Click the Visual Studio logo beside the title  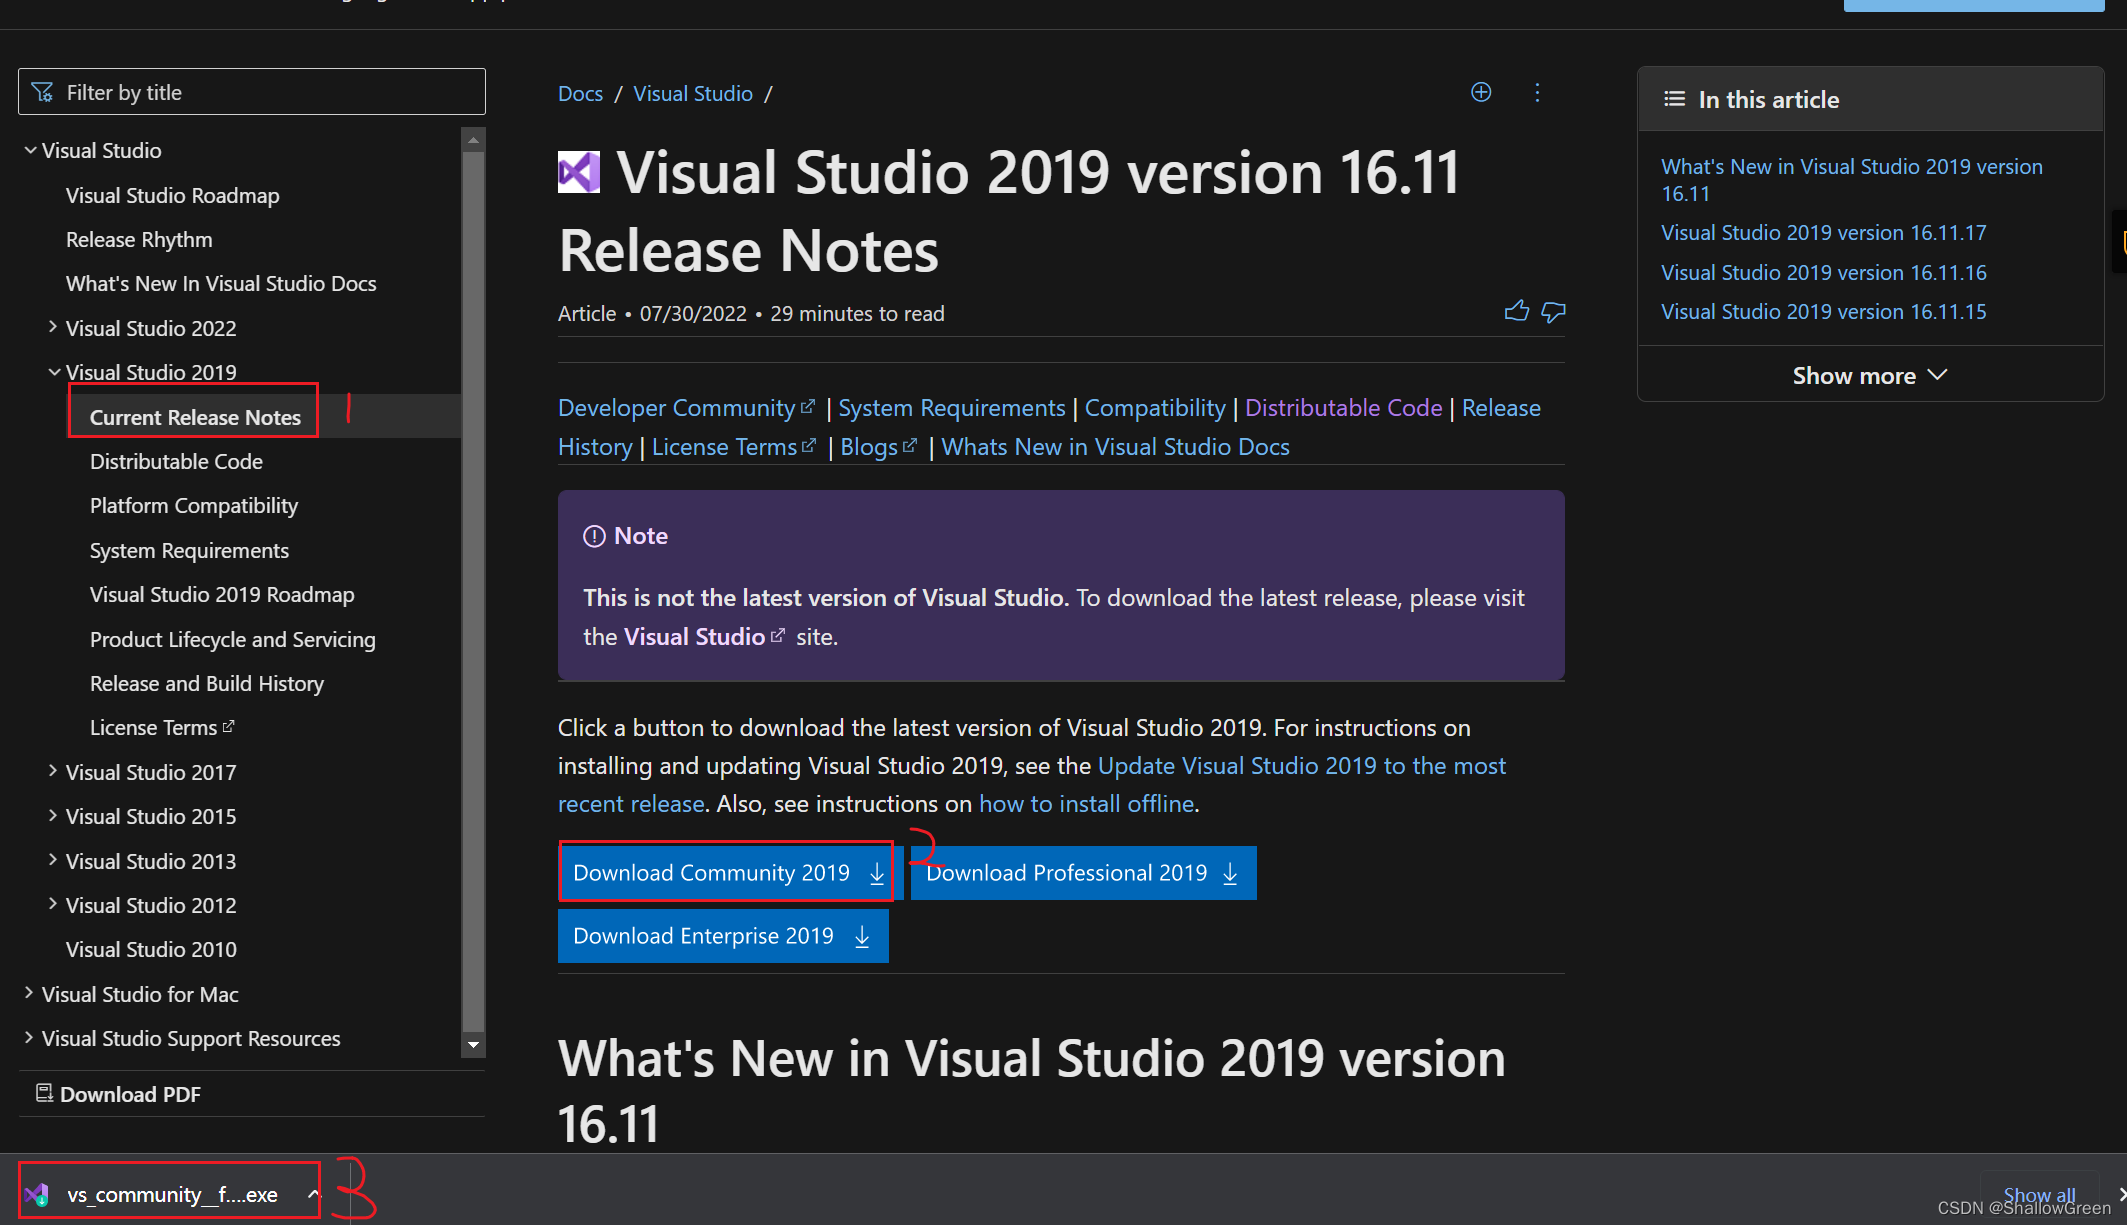point(578,173)
